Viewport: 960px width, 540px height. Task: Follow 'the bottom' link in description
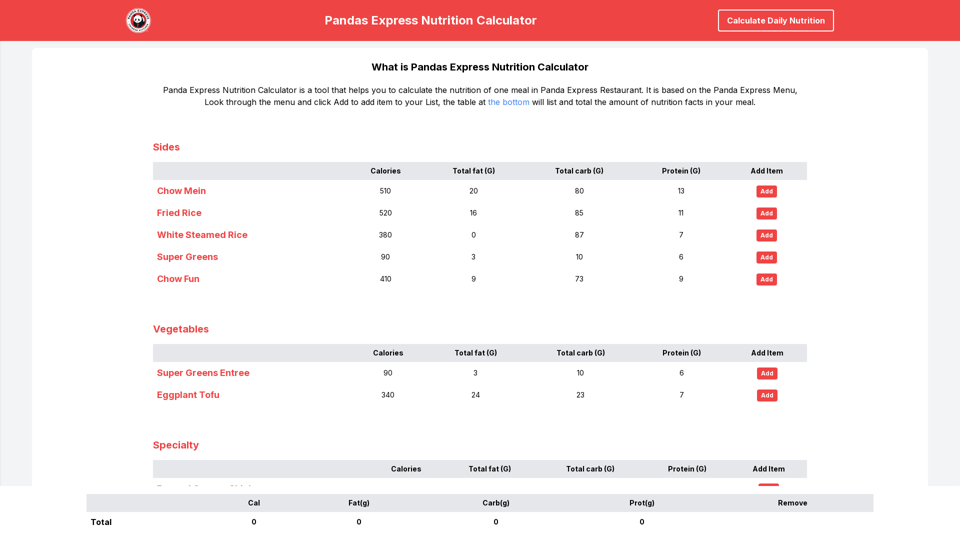508,102
